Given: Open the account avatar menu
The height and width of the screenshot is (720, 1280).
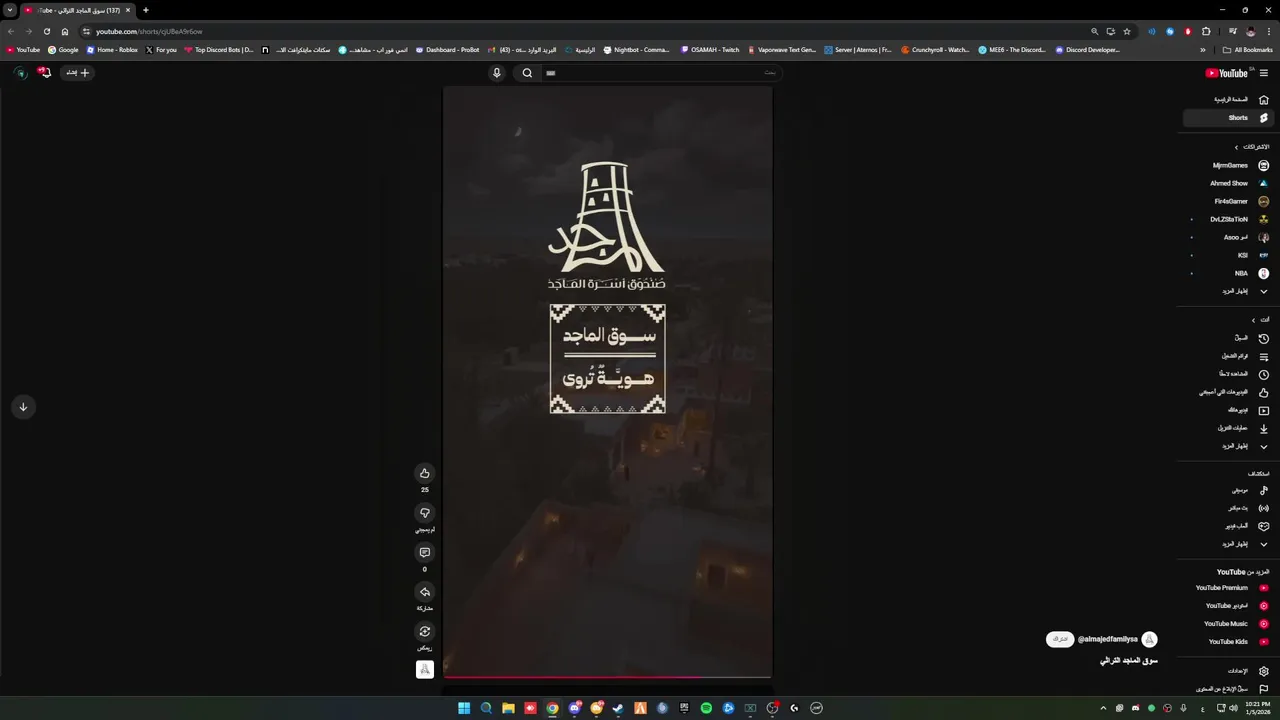Looking at the screenshot, I should point(20,73).
